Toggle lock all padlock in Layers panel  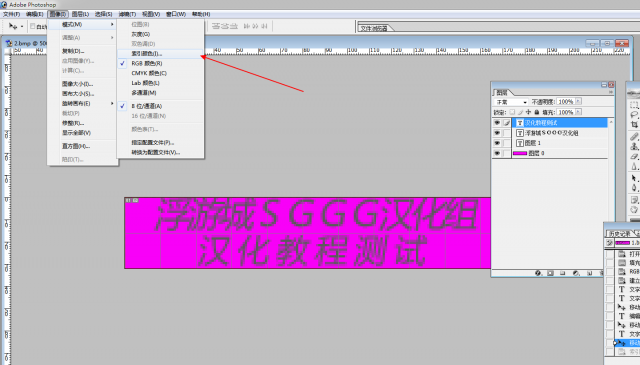pyautogui.click(x=537, y=112)
